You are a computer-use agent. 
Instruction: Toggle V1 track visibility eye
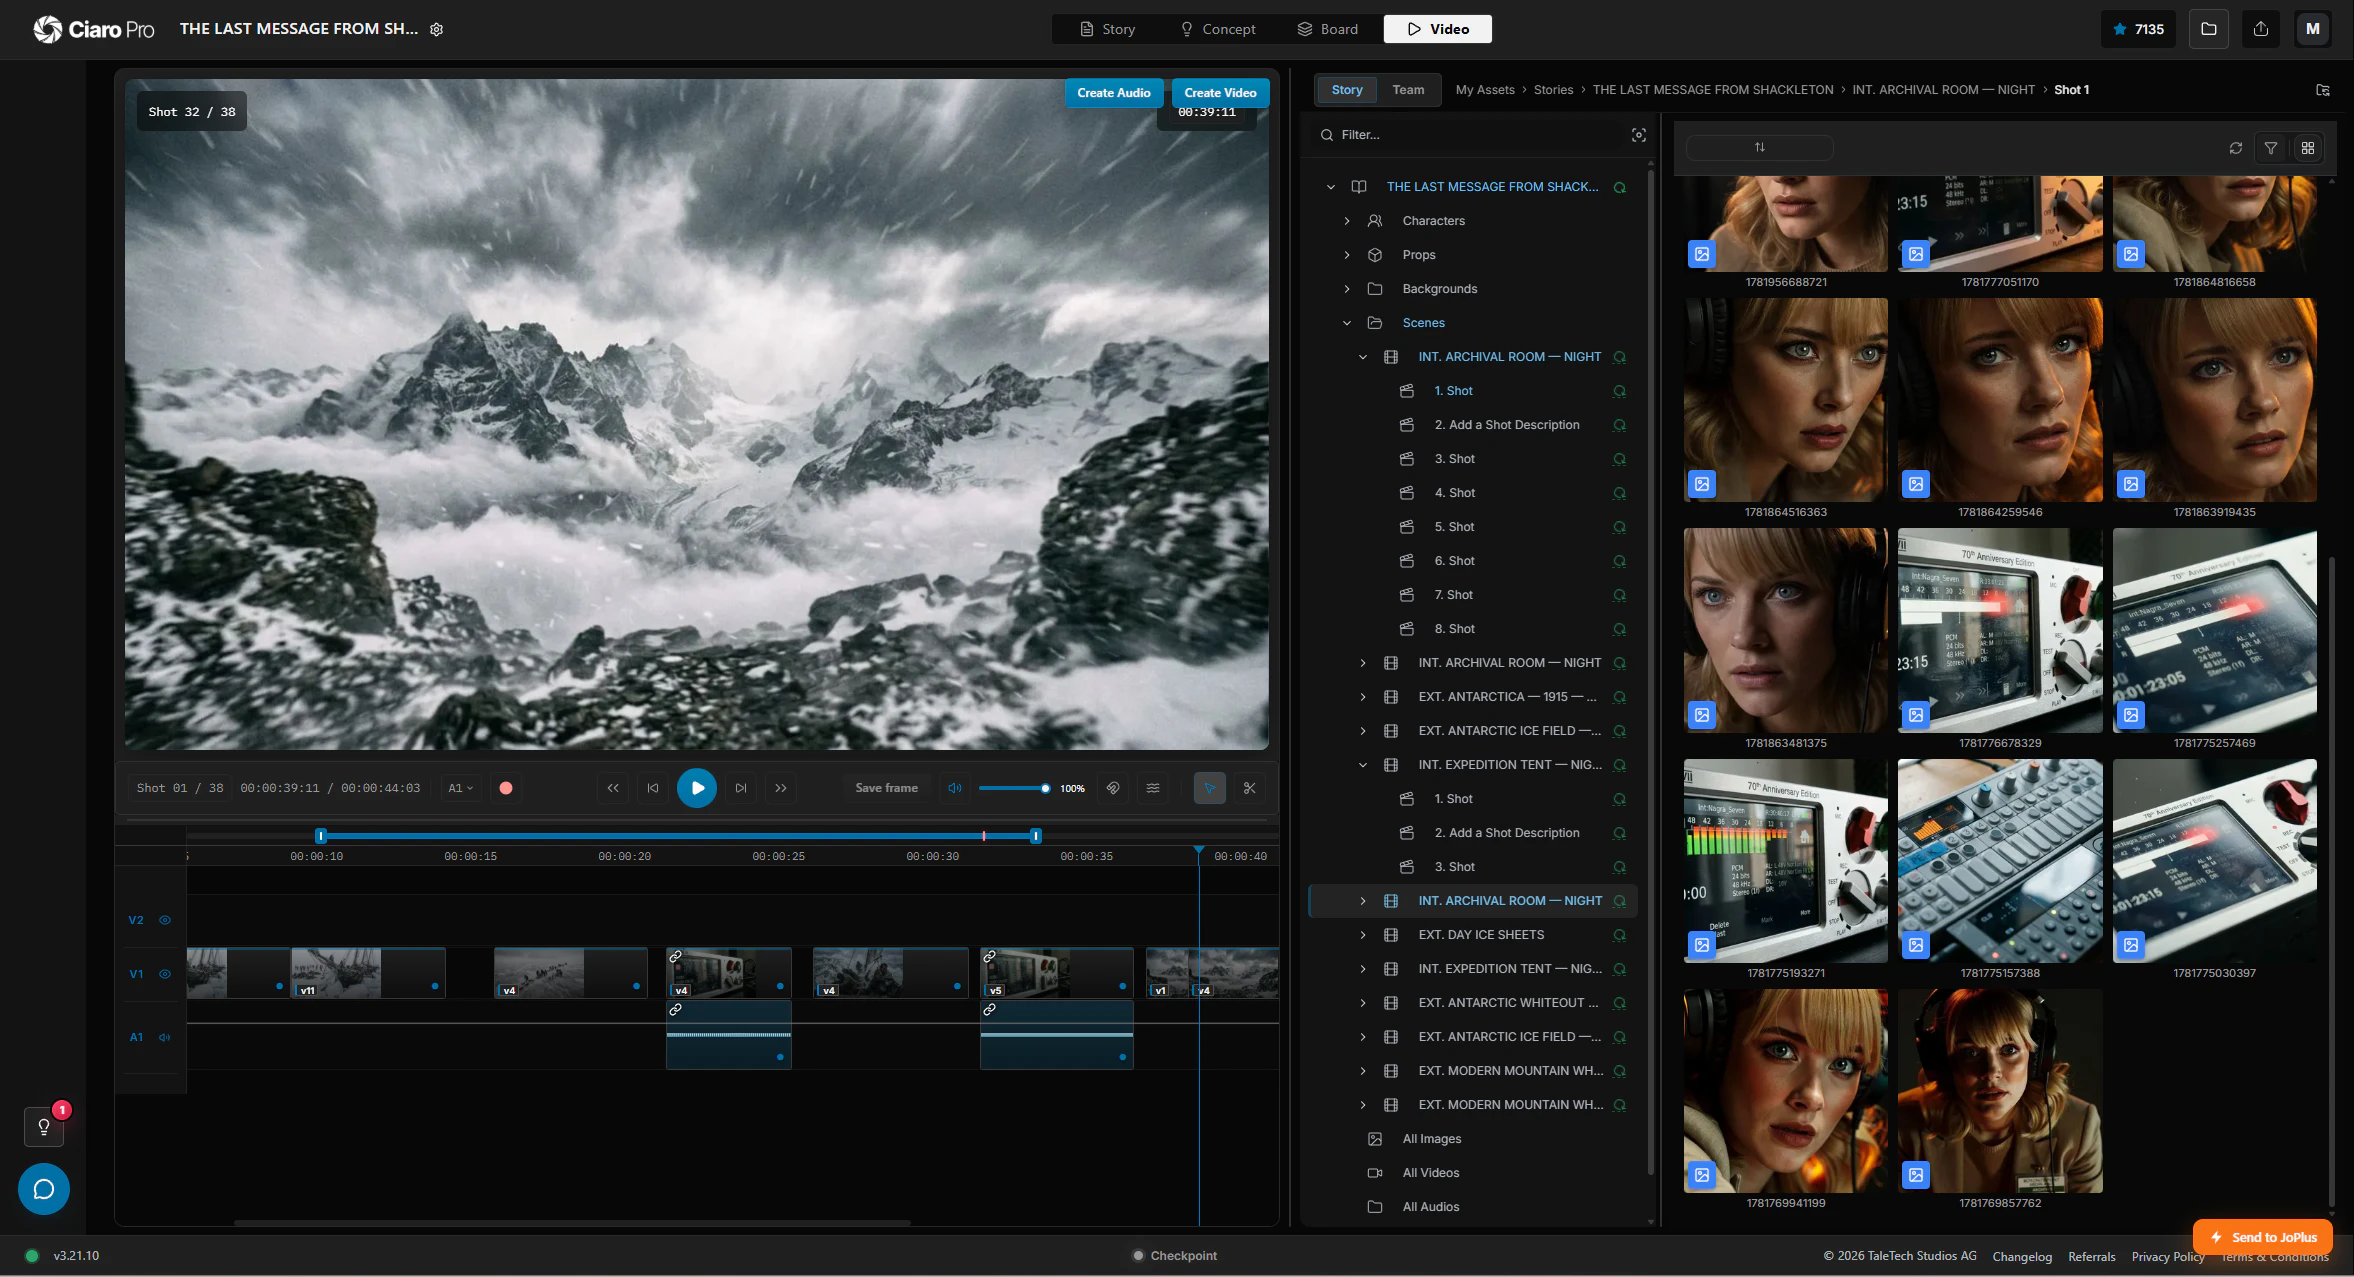[165, 974]
